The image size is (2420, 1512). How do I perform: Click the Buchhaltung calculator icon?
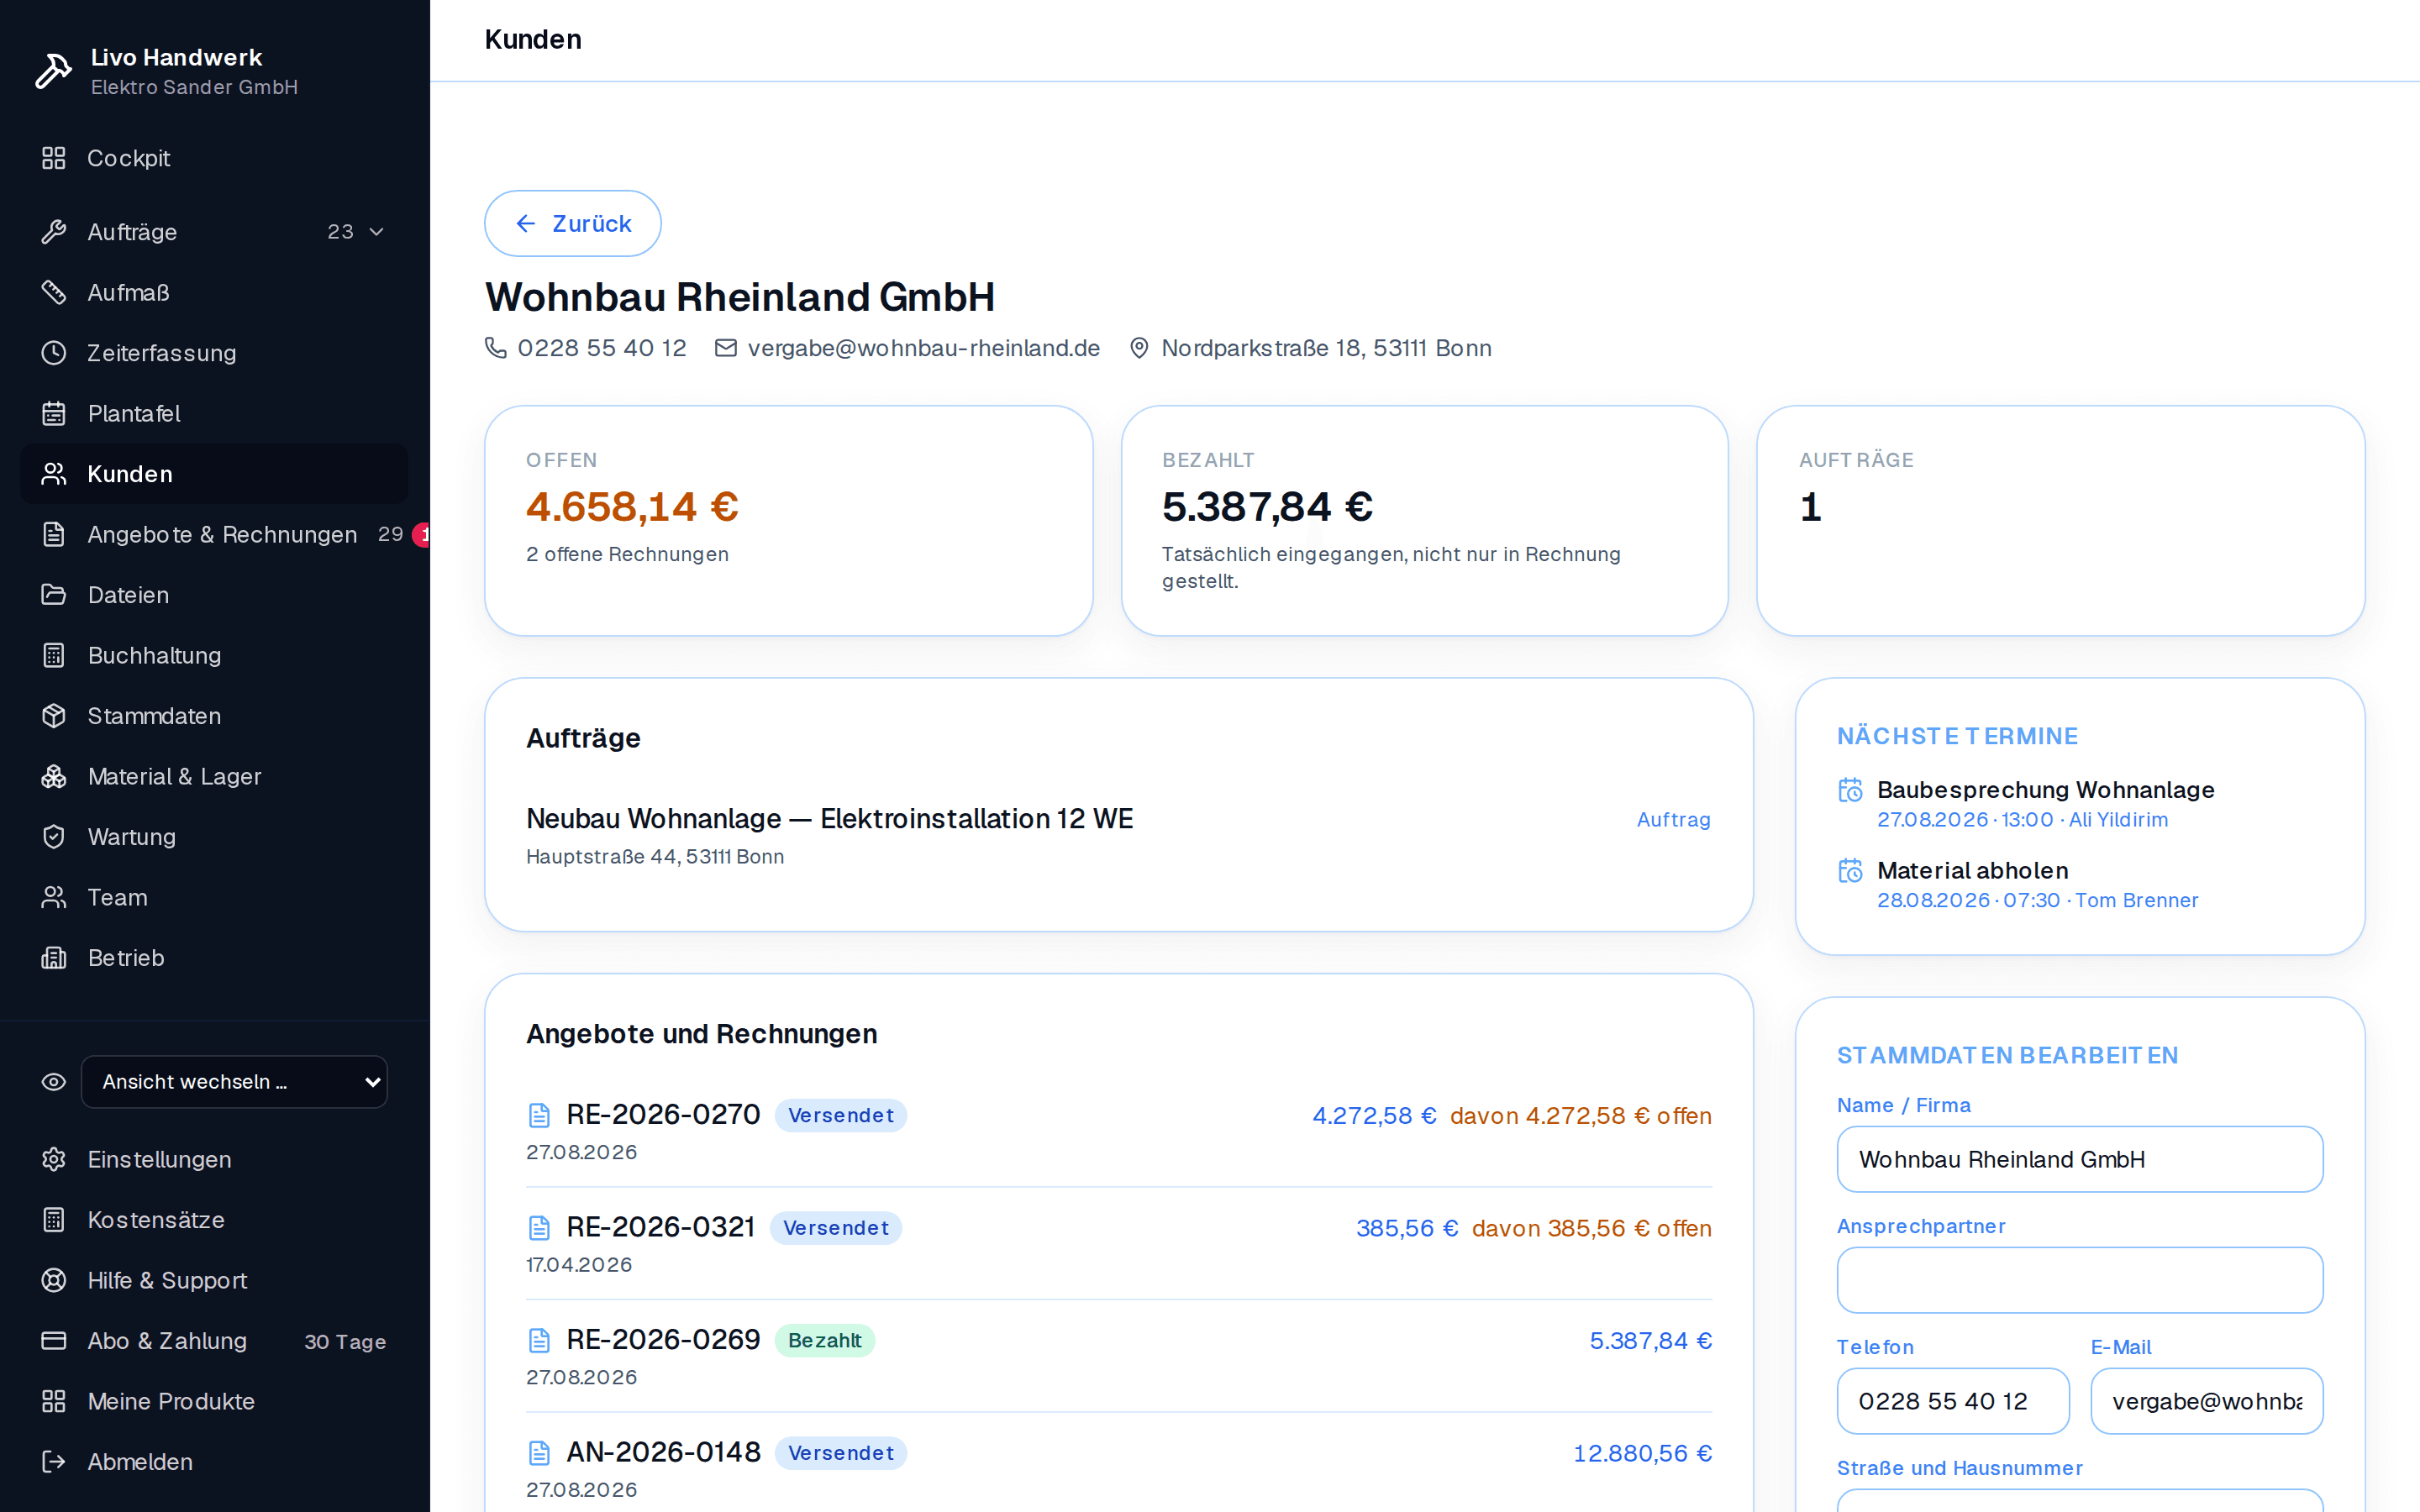coord(54,655)
